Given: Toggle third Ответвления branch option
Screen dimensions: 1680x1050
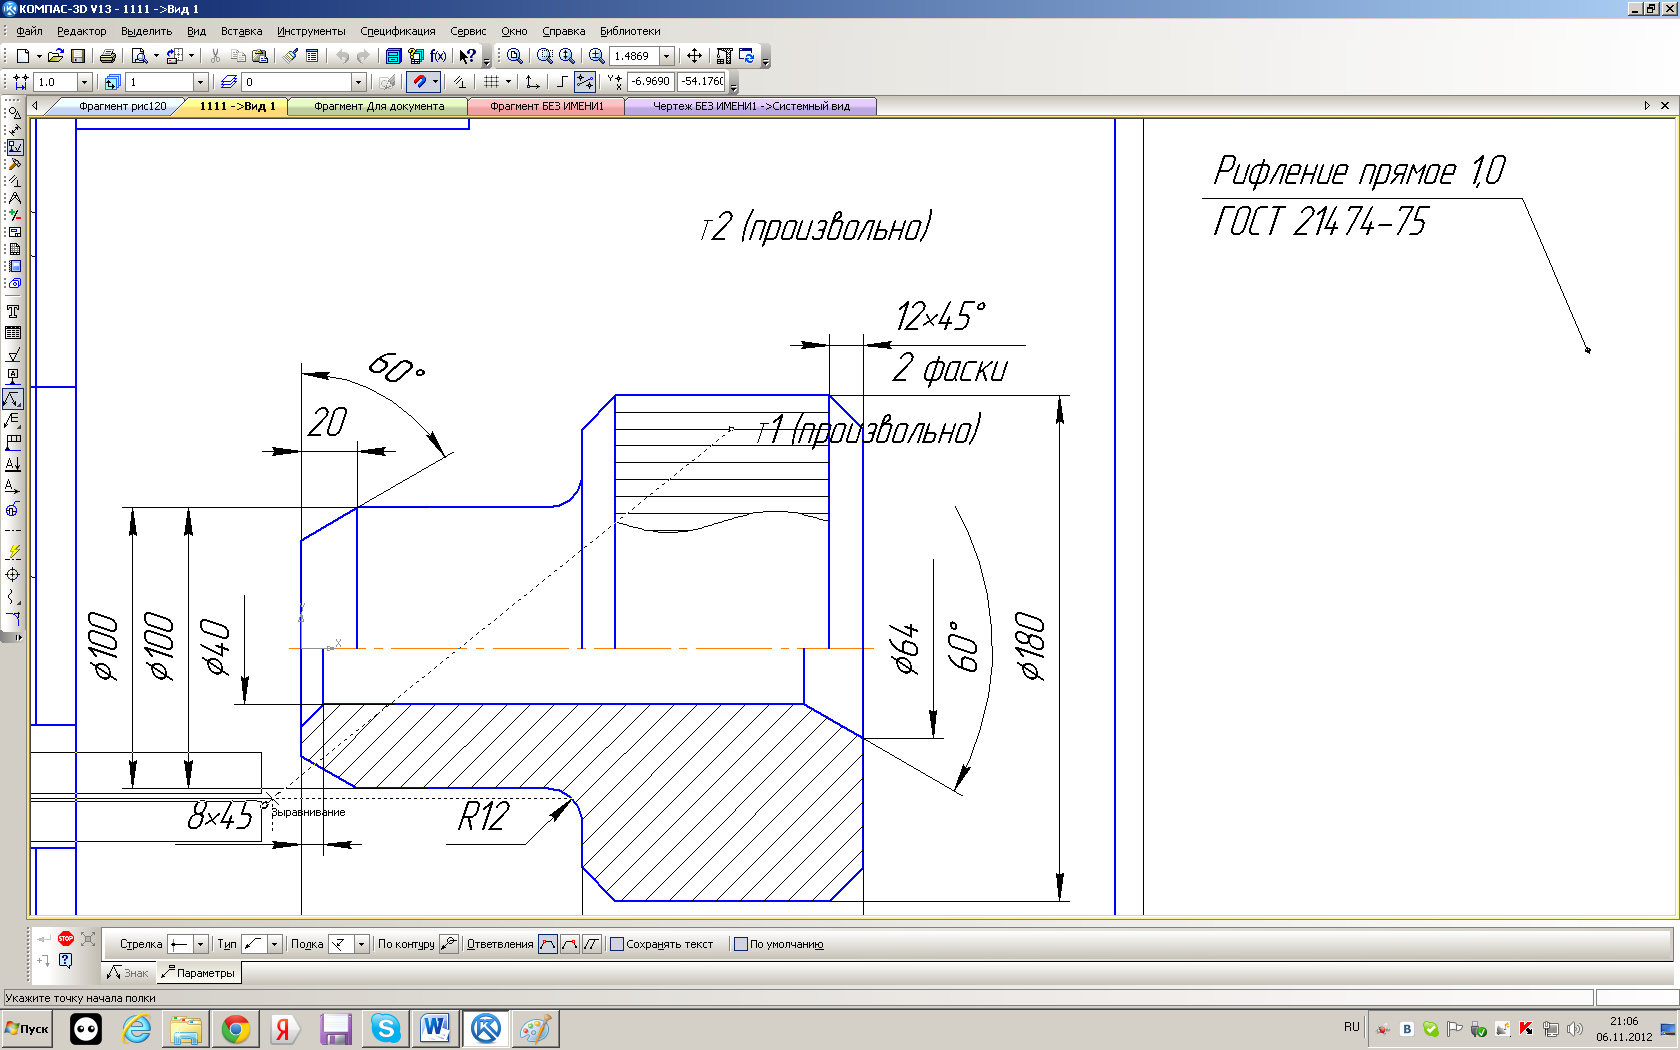Looking at the screenshot, I should tap(592, 944).
